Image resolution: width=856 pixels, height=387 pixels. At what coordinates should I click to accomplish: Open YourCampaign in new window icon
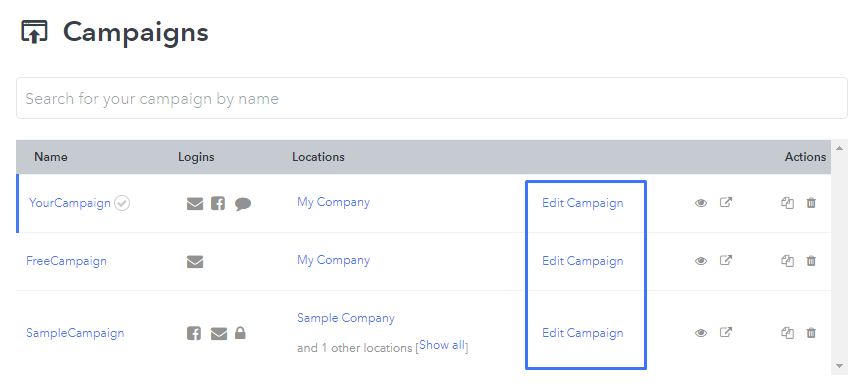click(726, 203)
